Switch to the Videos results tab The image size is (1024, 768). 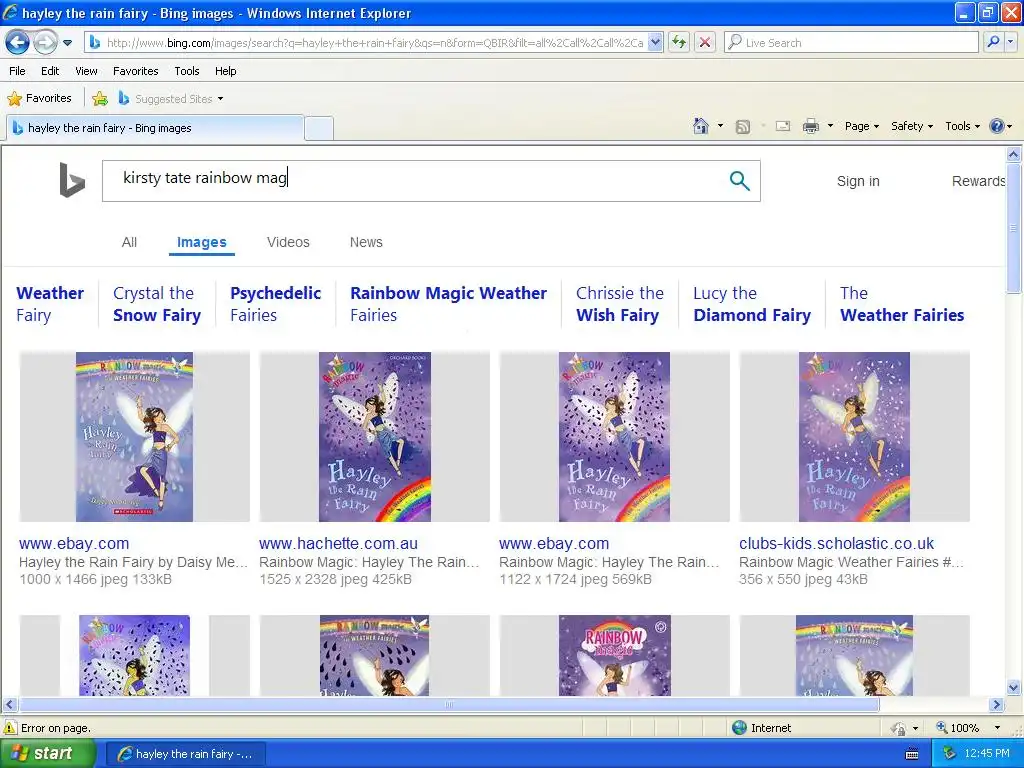coord(288,242)
